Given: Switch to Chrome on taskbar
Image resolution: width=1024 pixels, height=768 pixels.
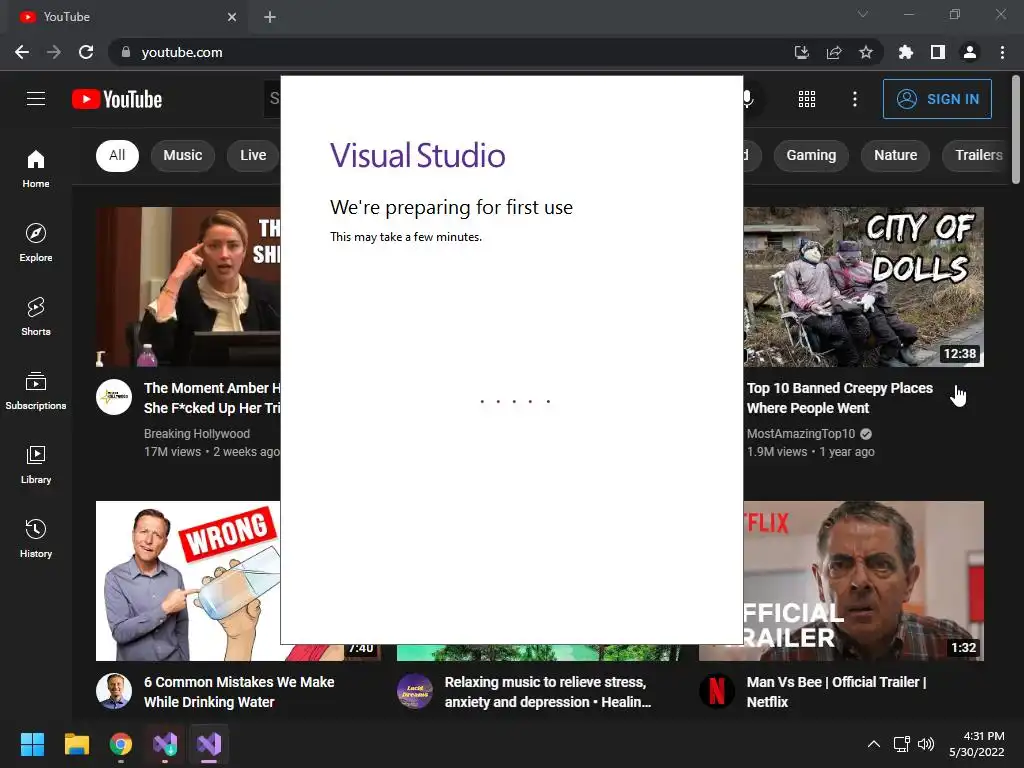Looking at the screenshot, I should coord(121,744).
